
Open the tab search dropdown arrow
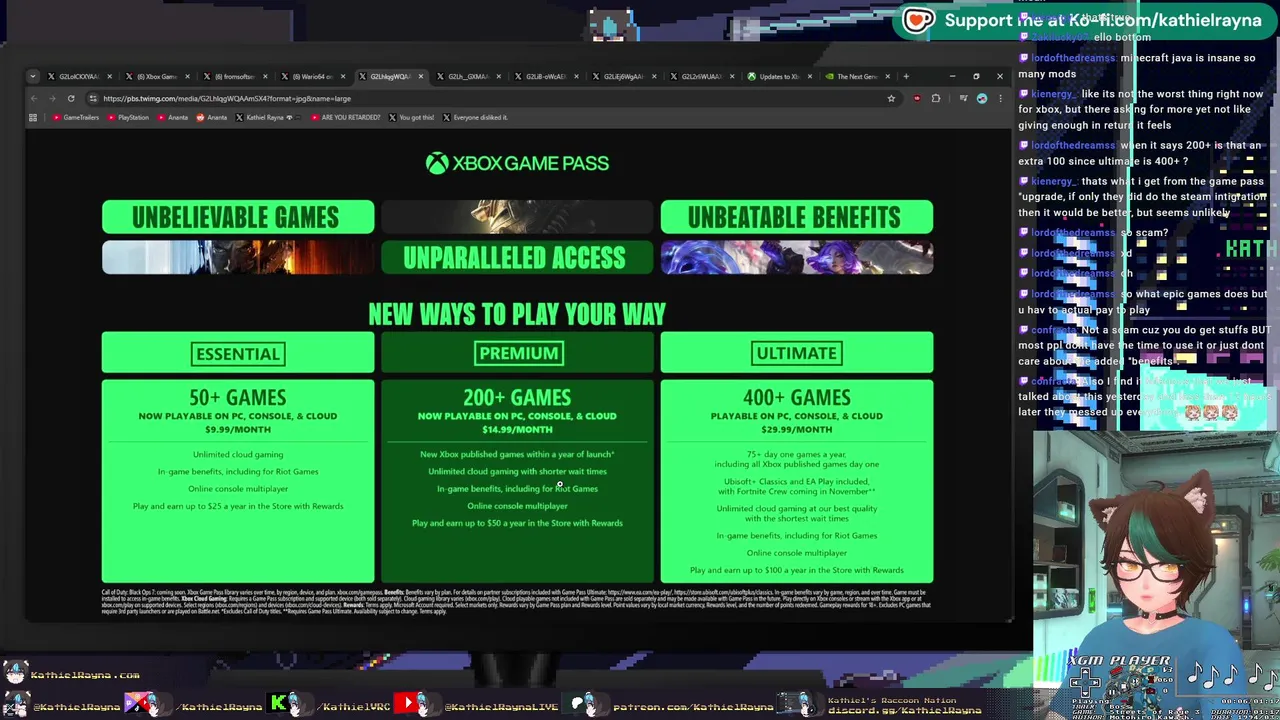(x=33, y=76)
